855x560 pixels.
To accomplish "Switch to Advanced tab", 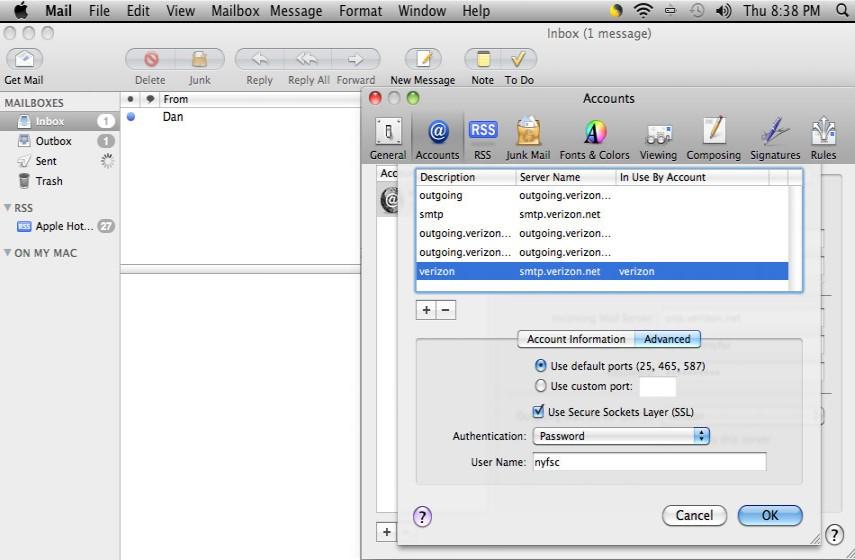I will tap(667, 339).
